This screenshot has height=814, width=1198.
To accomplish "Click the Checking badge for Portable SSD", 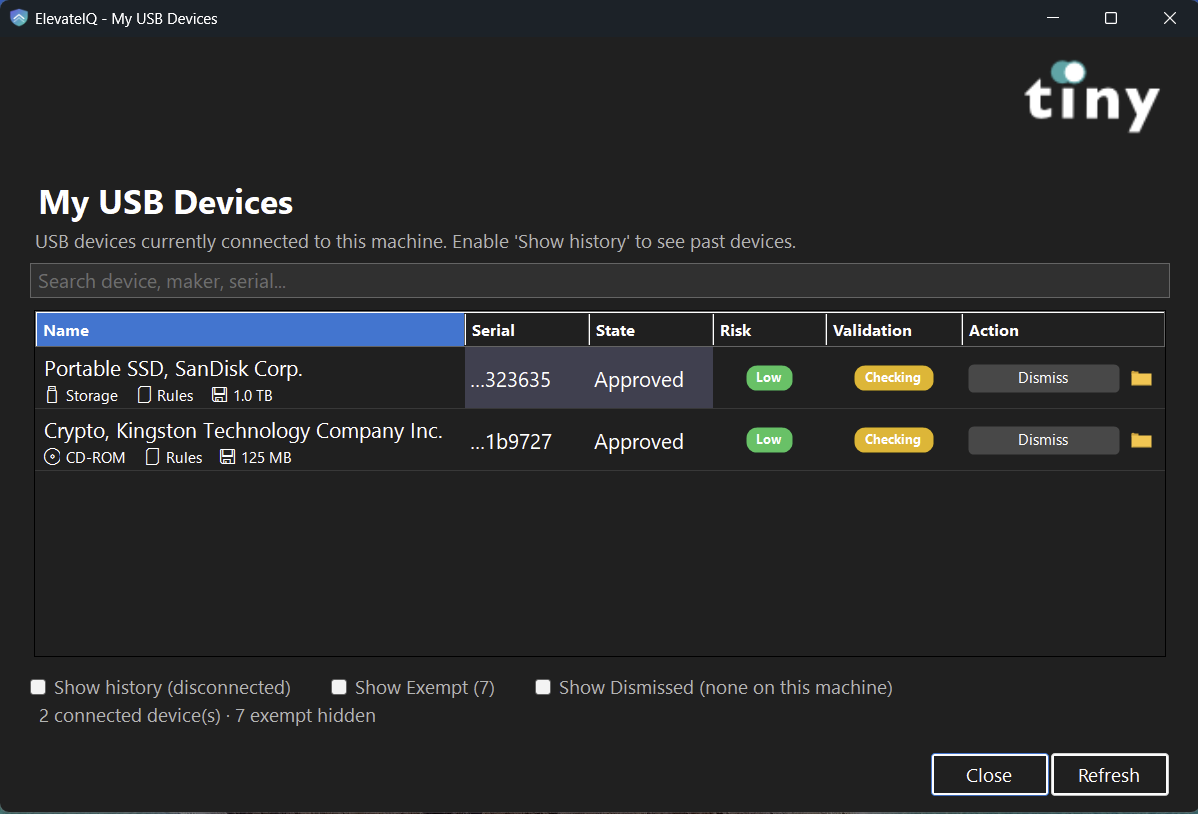I will 893,378.
